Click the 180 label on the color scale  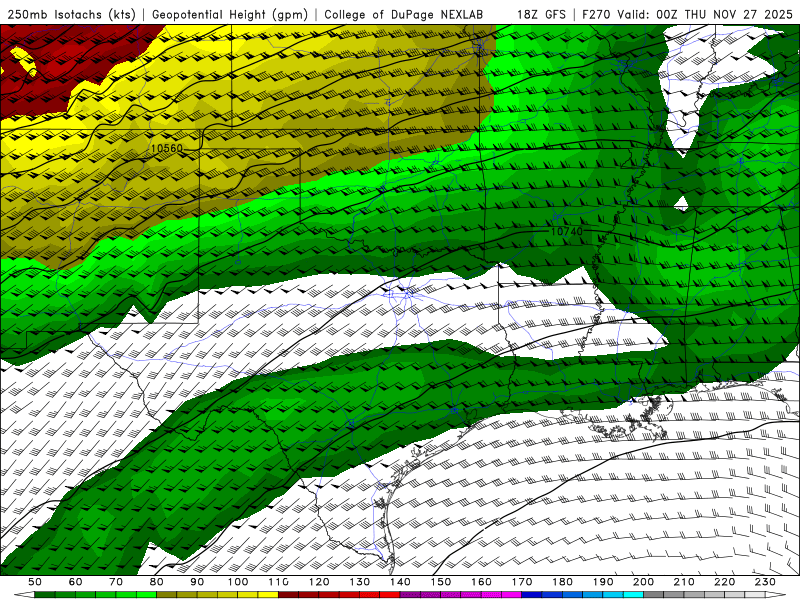(562, 582)
